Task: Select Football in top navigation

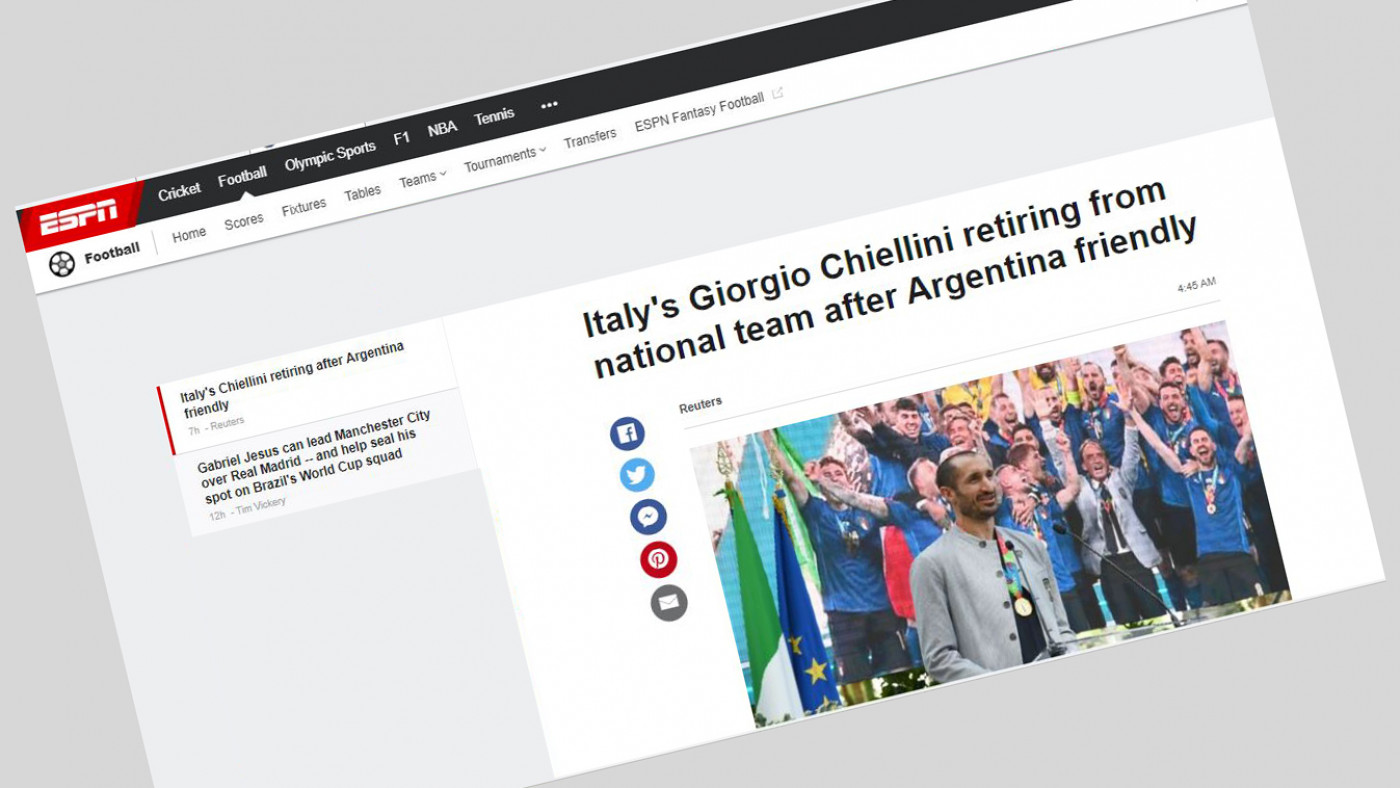Action: pyautogui.click(x=242, y=176)
